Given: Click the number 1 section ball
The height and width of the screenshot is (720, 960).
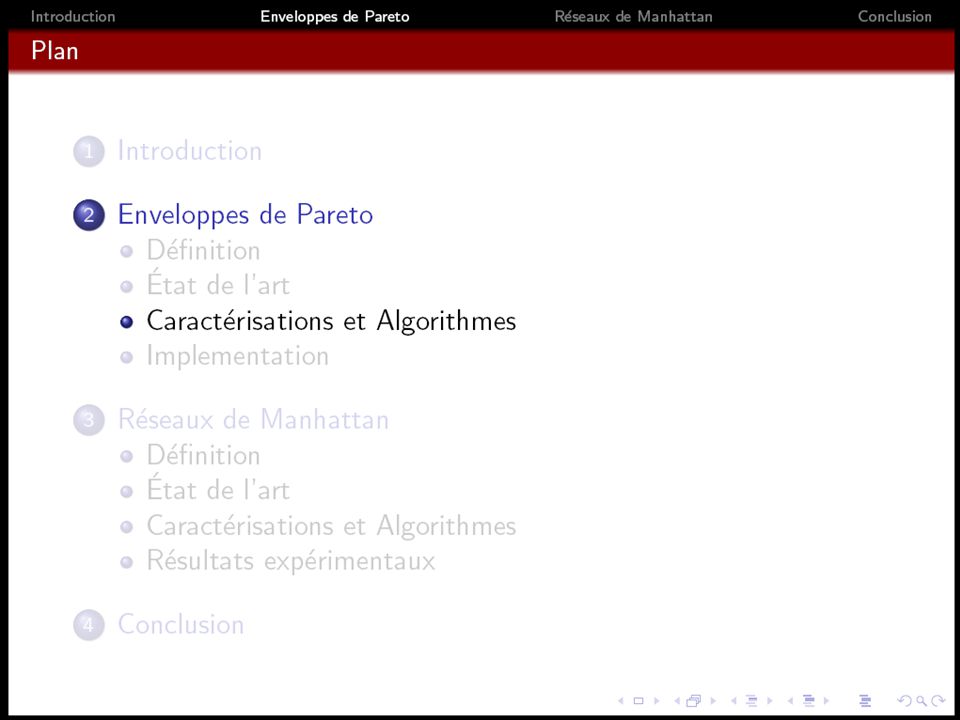Looking at the screenshot, I should 89,151.
